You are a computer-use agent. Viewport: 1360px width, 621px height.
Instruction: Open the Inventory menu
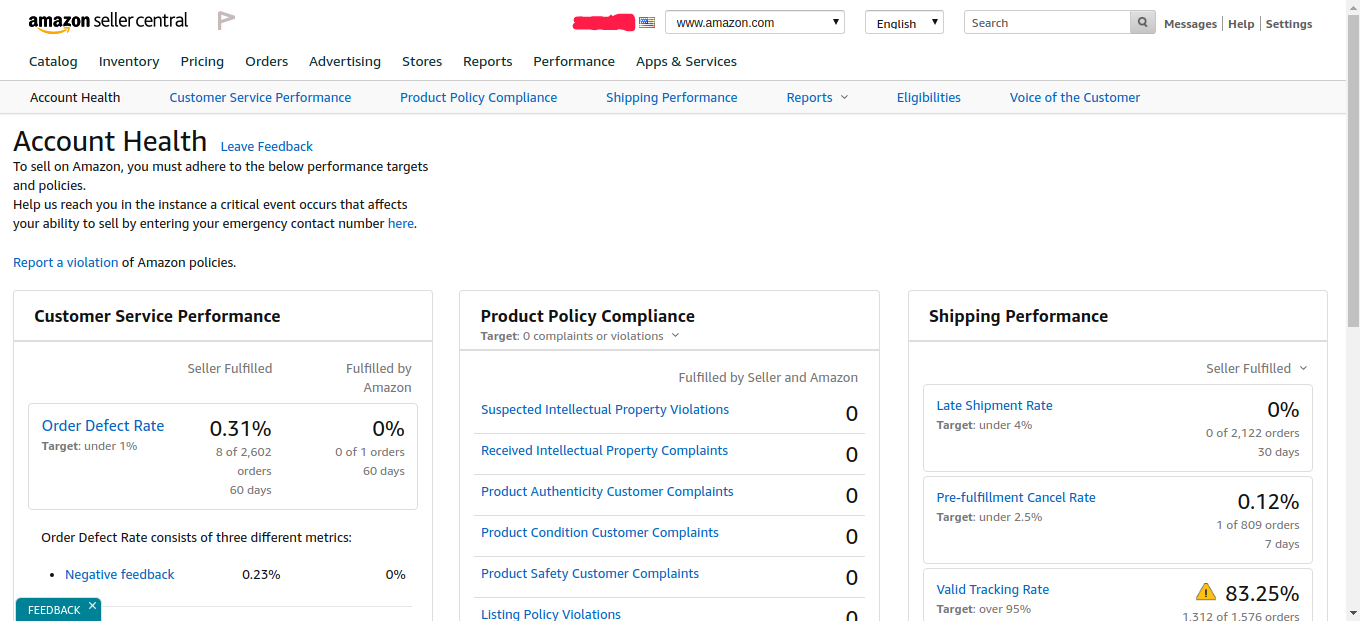pos(129,61)
